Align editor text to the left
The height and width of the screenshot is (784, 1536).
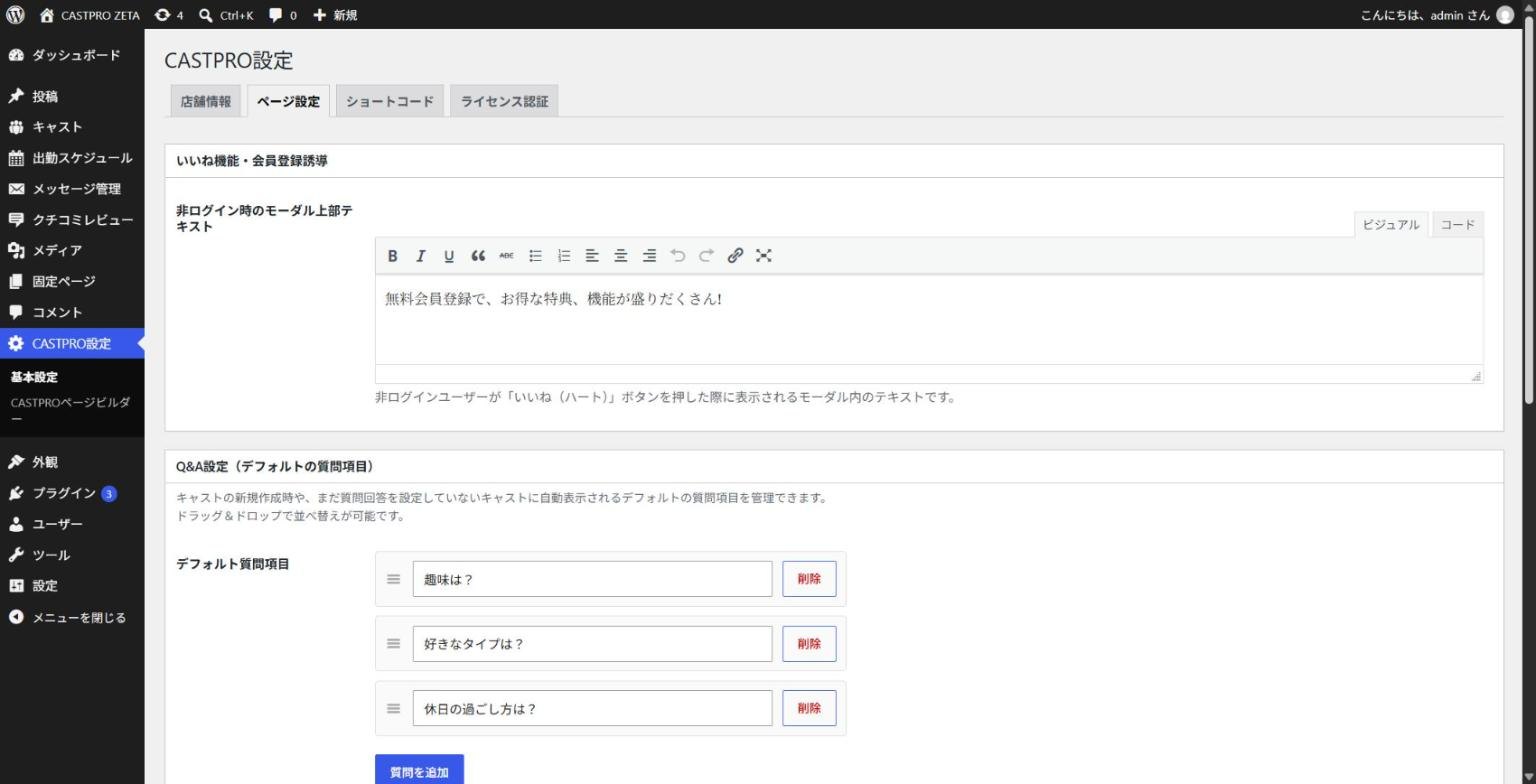click(x=592, y=256)
